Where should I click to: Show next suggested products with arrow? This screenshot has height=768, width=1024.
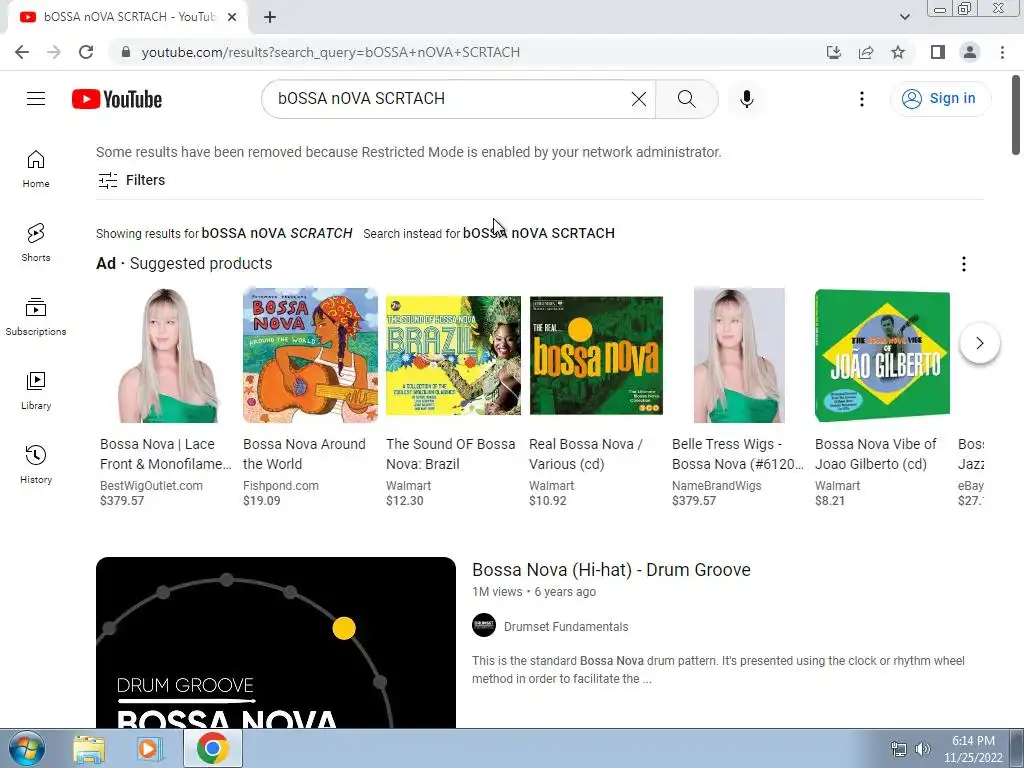pyautogui.click(x=980, y=343)
